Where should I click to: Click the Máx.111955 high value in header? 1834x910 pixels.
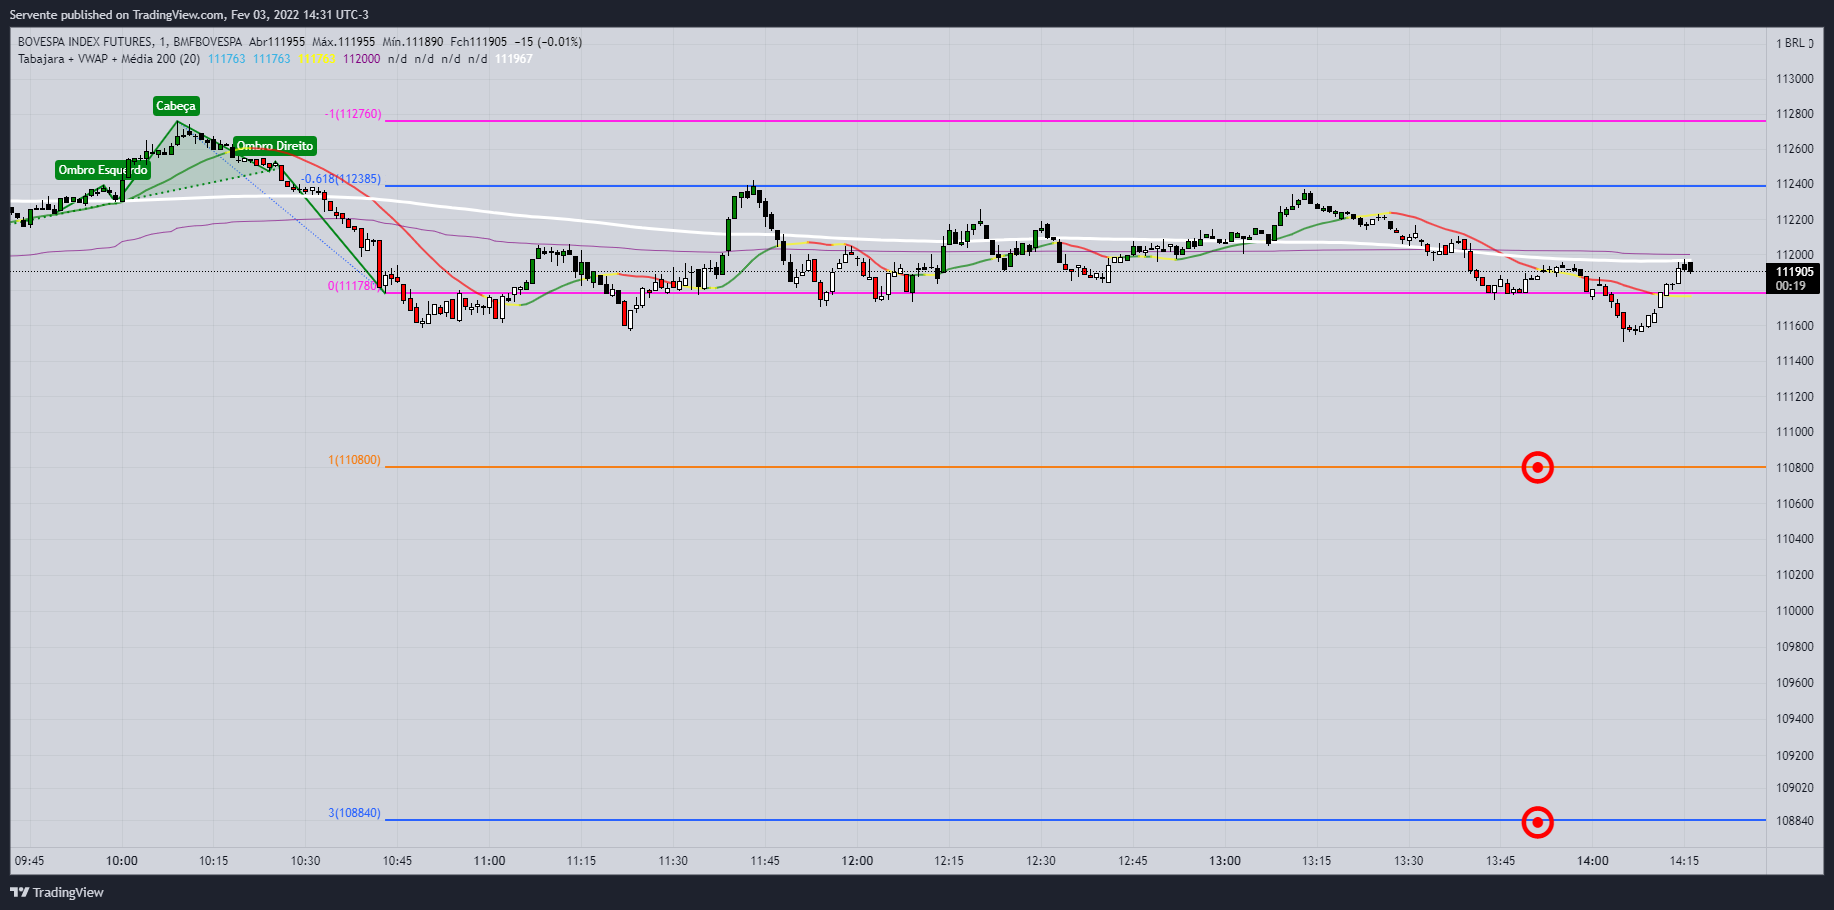coord(343,42)
